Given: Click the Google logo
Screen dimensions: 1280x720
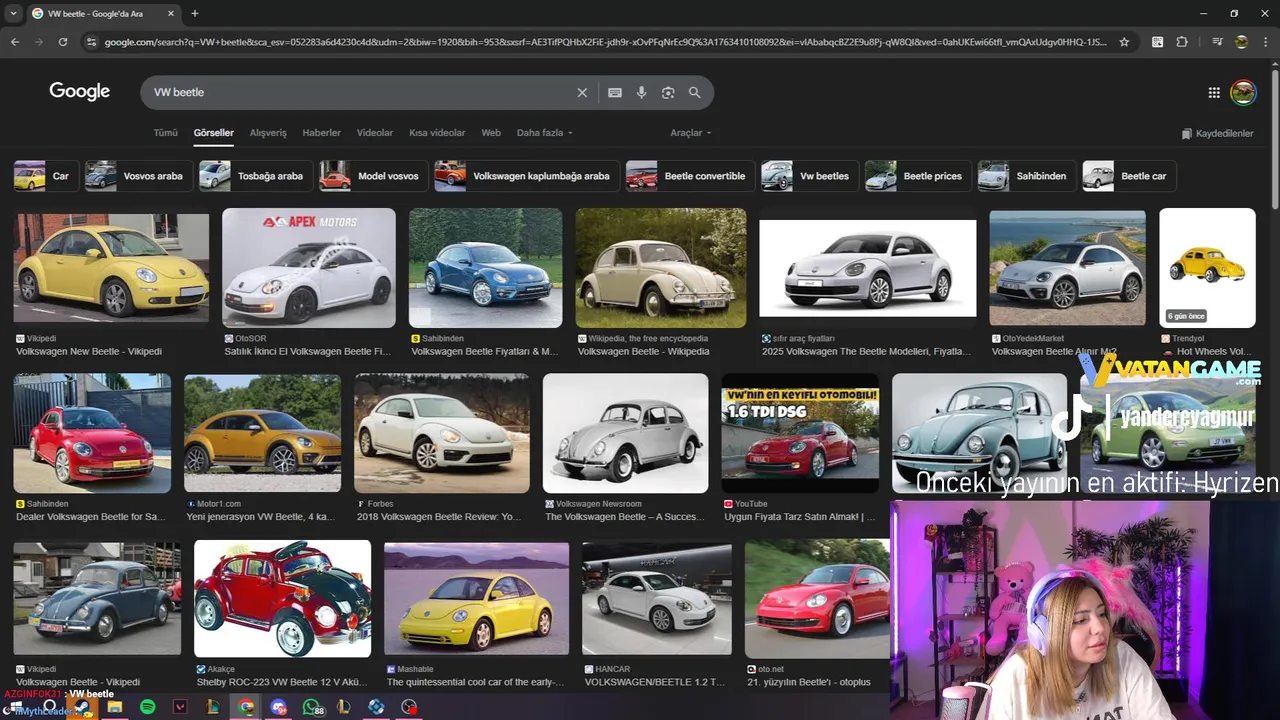Looking at the screenshot, I should (80, 92).
